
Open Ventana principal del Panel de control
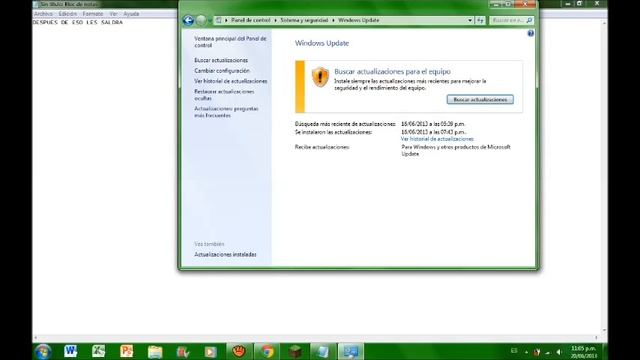230,42
